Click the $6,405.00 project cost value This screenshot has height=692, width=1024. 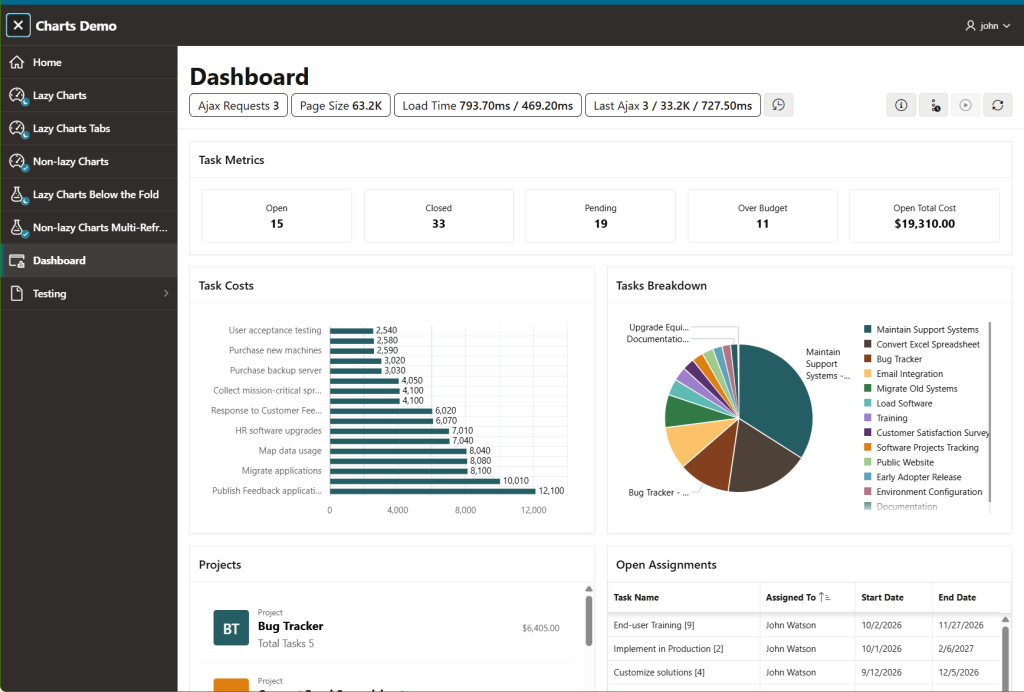(x=541, y=628)
